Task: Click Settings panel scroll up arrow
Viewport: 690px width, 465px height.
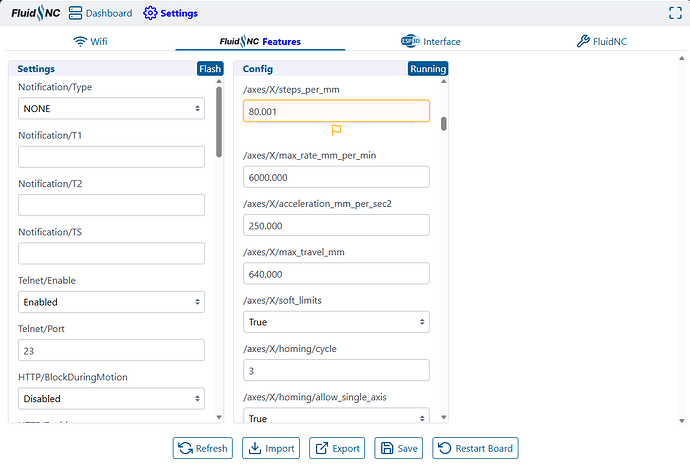Action: pyautogui.click(x=219, y=81)
